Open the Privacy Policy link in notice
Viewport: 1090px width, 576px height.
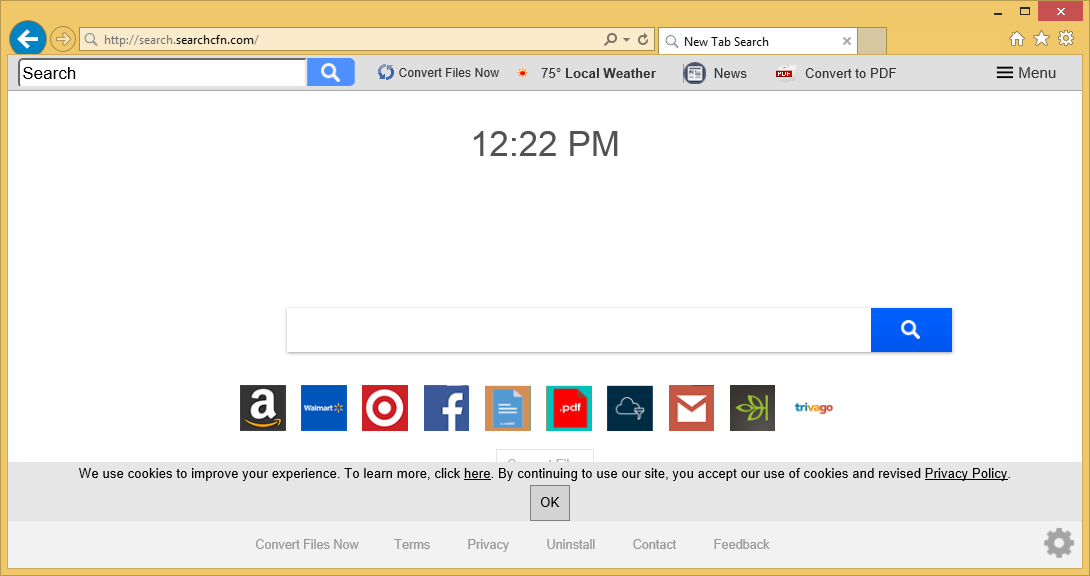click(x=966, y=473)
